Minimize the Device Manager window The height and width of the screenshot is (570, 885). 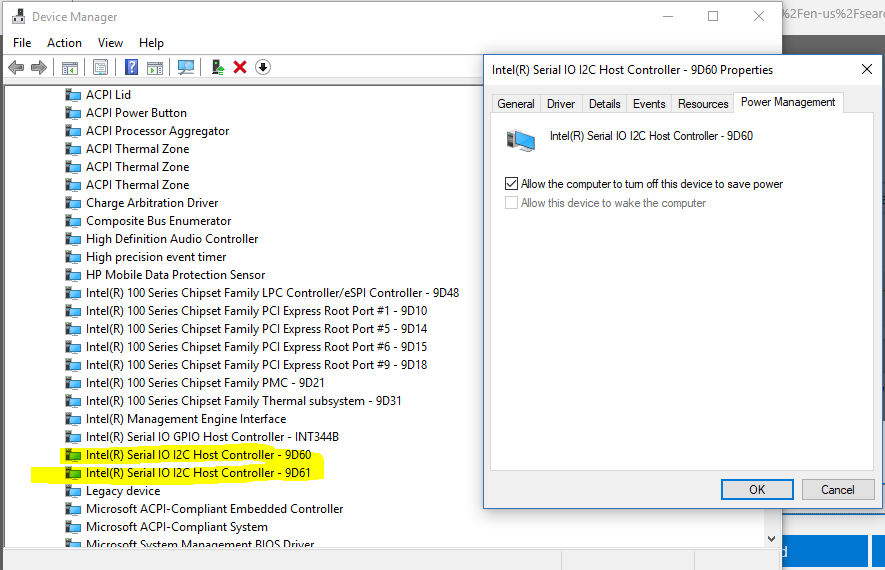point(668,16)
